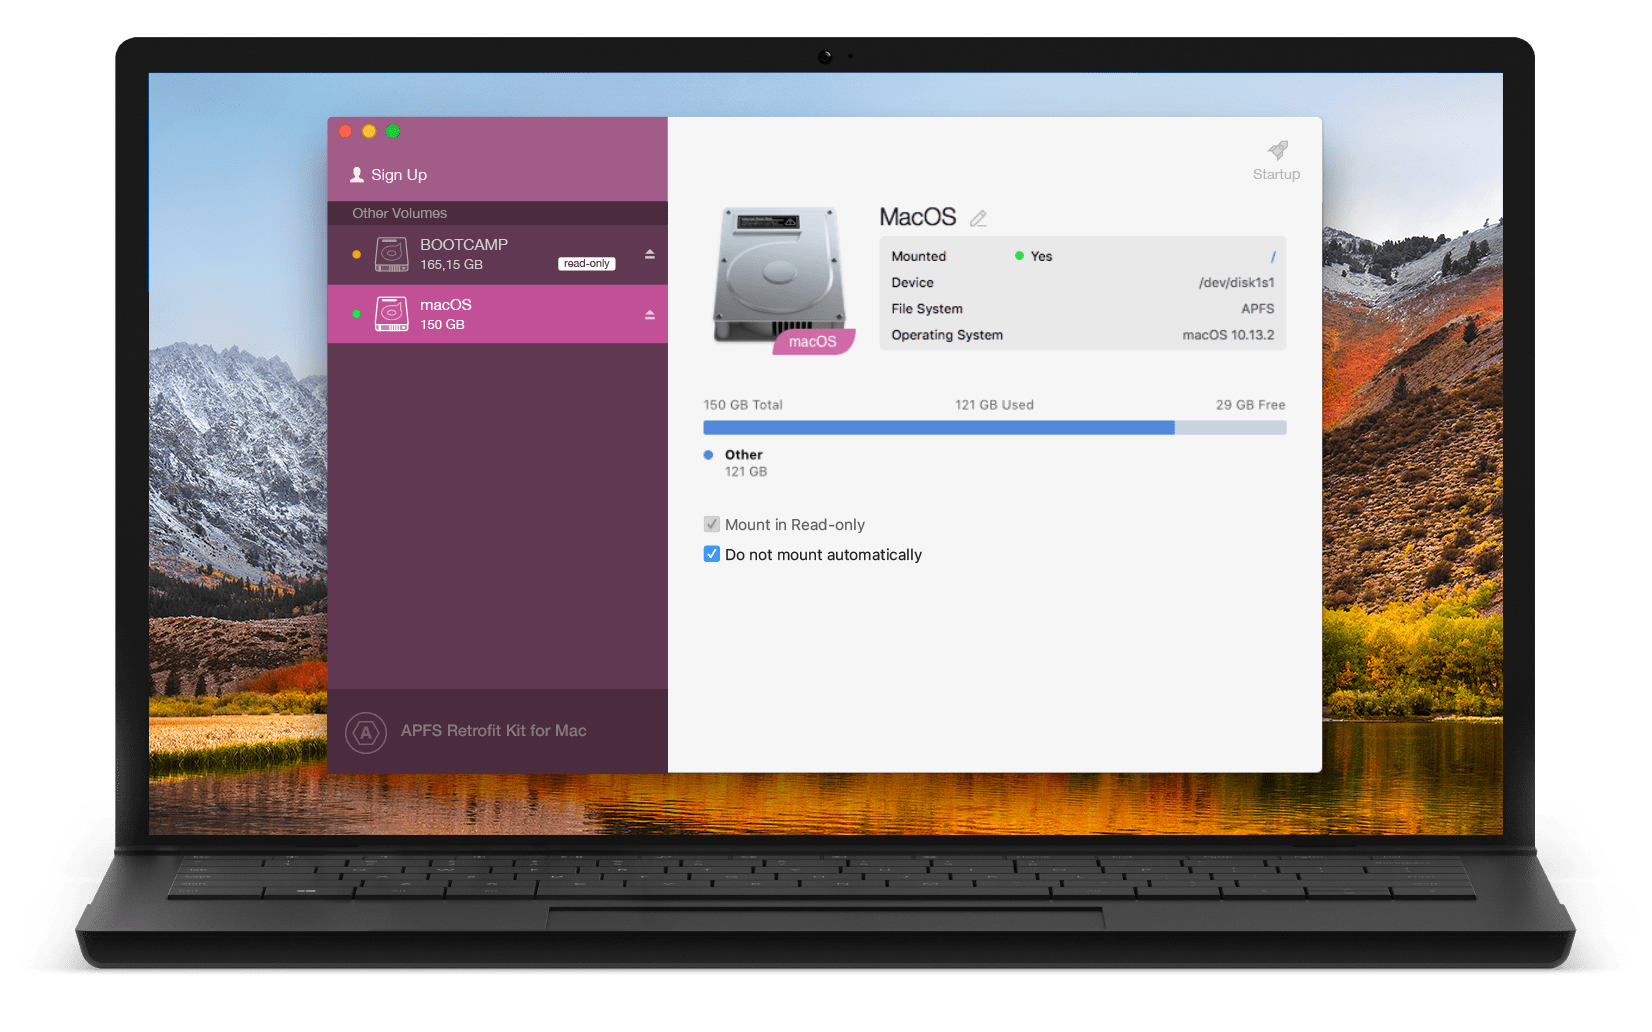This screenshot has width=1652, height=1032.
Task: Open the Sign Up link
Action: point(399,175)
